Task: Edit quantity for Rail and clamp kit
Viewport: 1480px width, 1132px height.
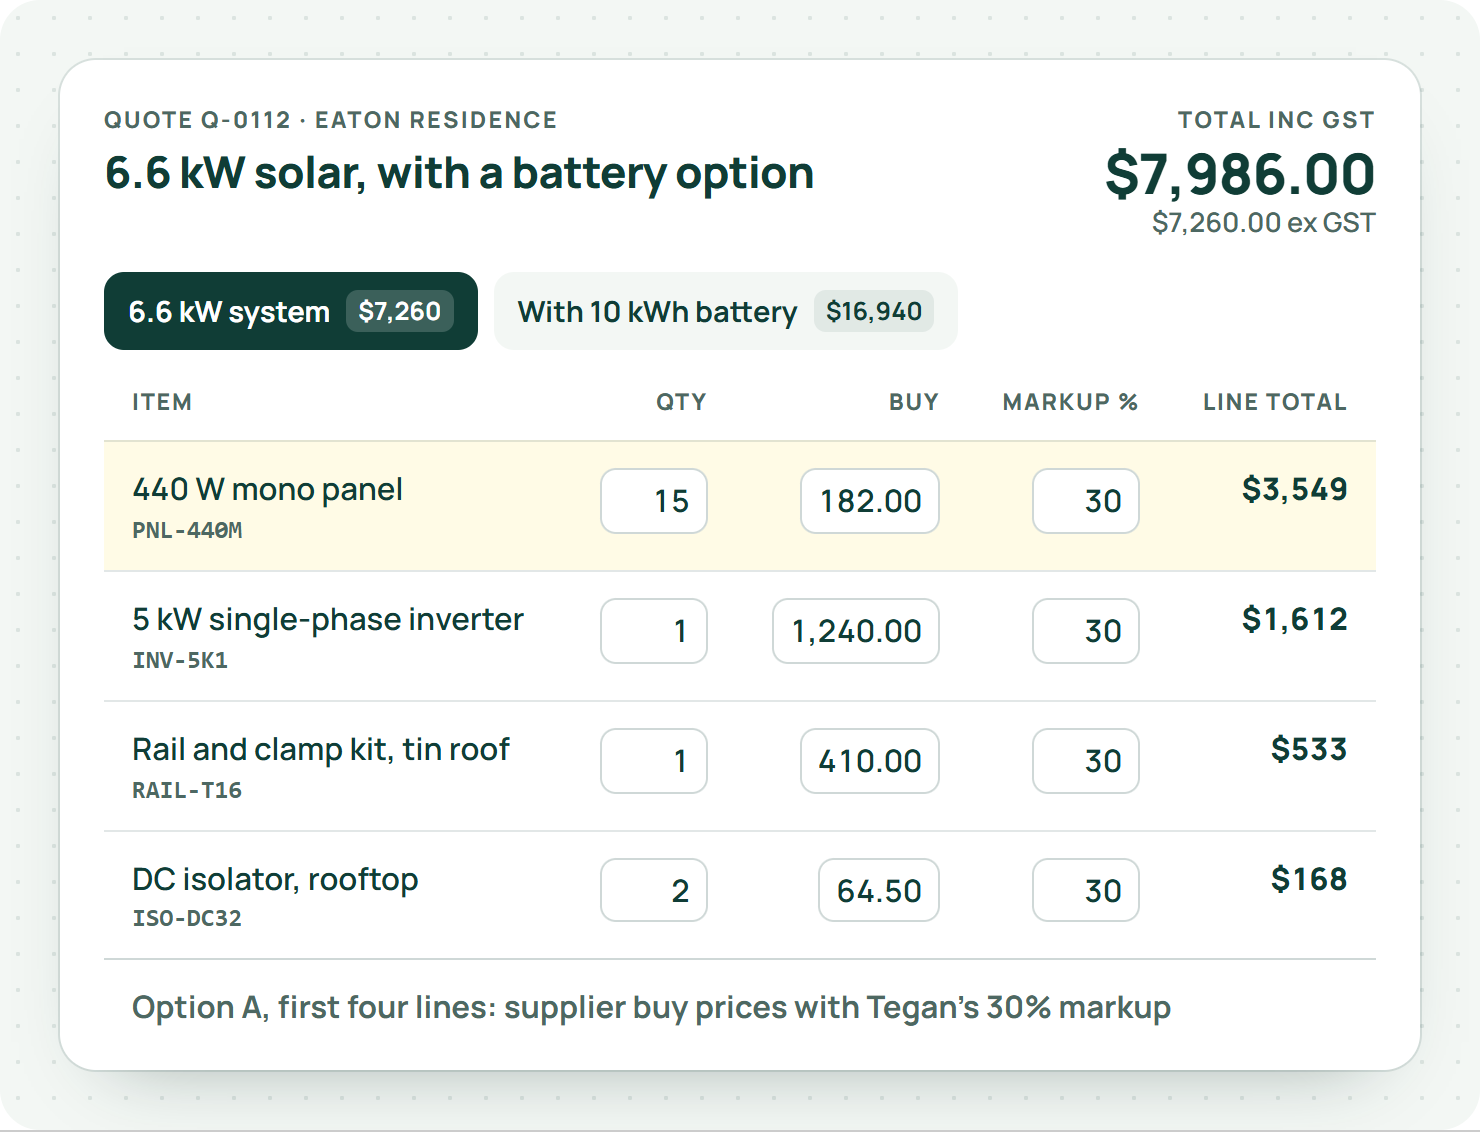Action: [654, 761]
